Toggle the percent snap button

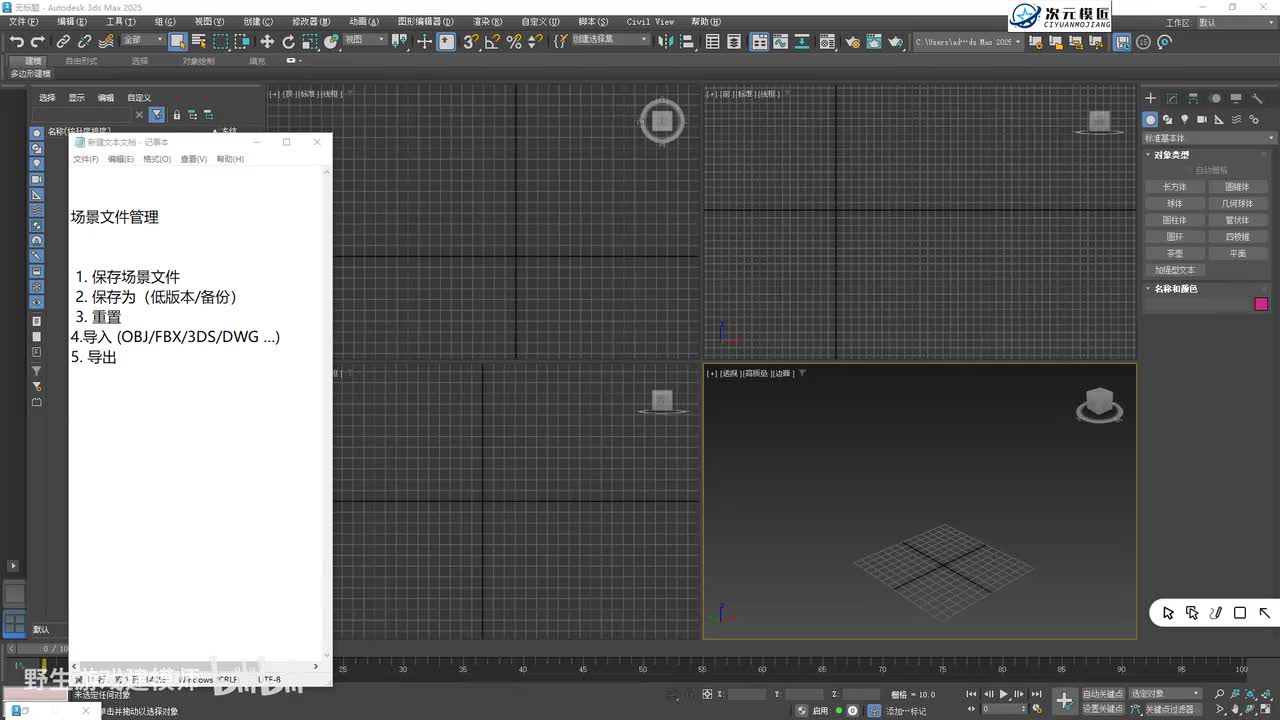point(514,41)
